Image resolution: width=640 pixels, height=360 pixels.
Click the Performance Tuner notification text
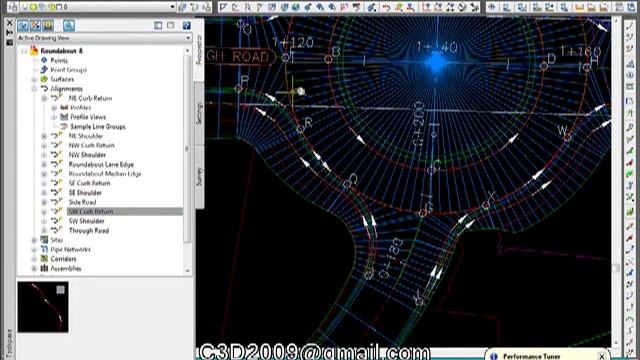(531, 356)
